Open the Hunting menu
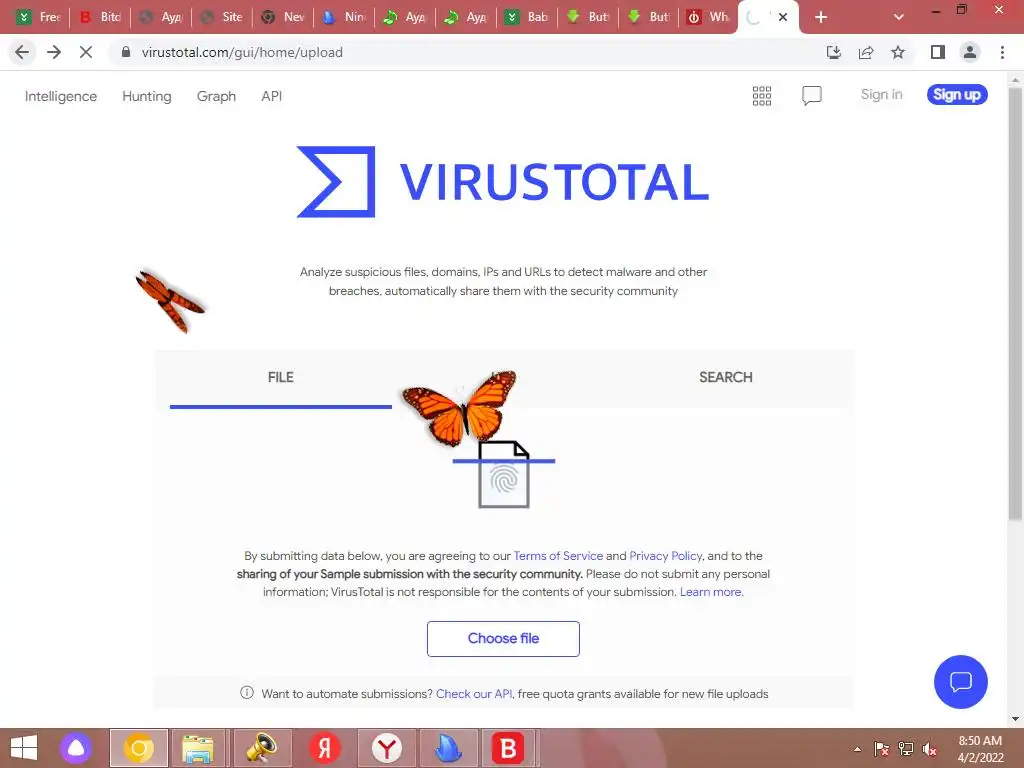1024x768 pixels. click(147, 96)
